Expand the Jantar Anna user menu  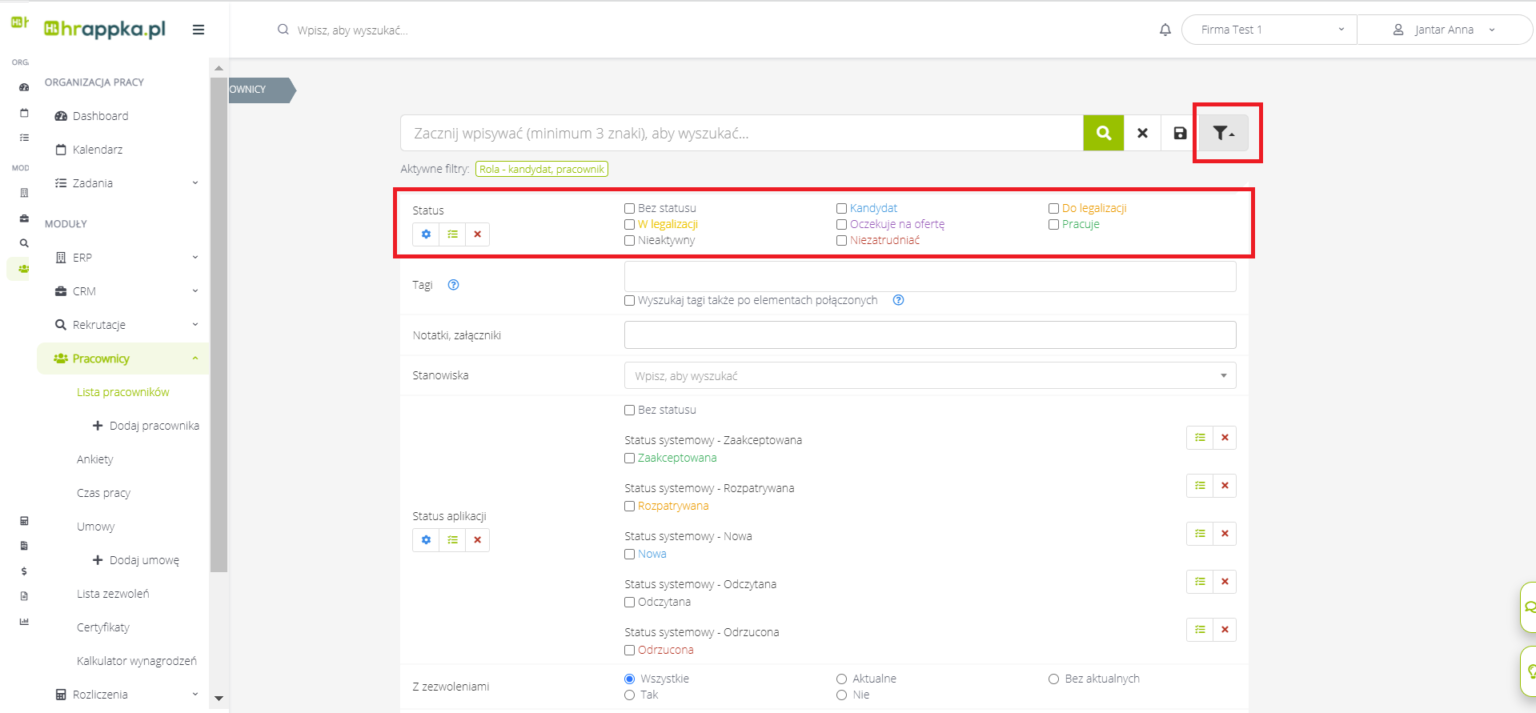pyautogui.click(x=1444, y=30)
